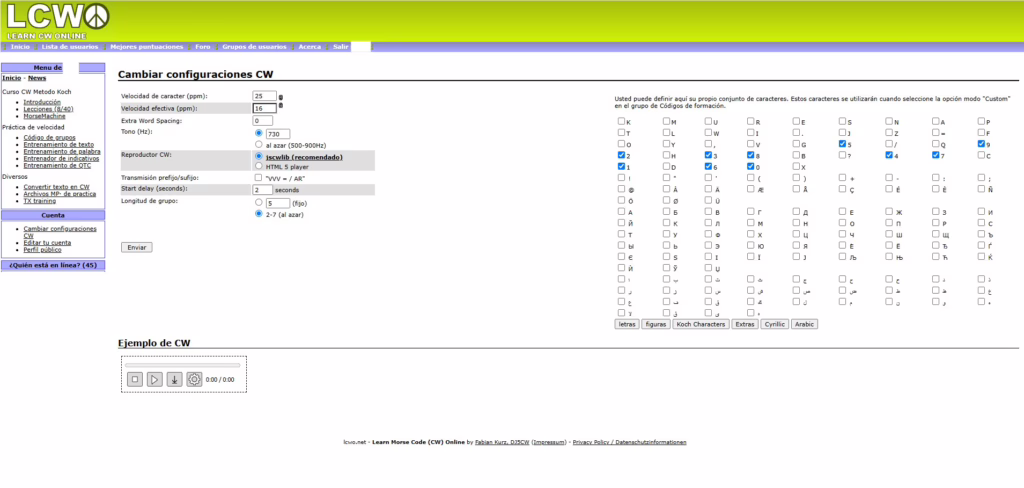Viewport: 1024px width, 488px height.
Task: Open the Privacy Policy footer link
Action: pos(630,442)
